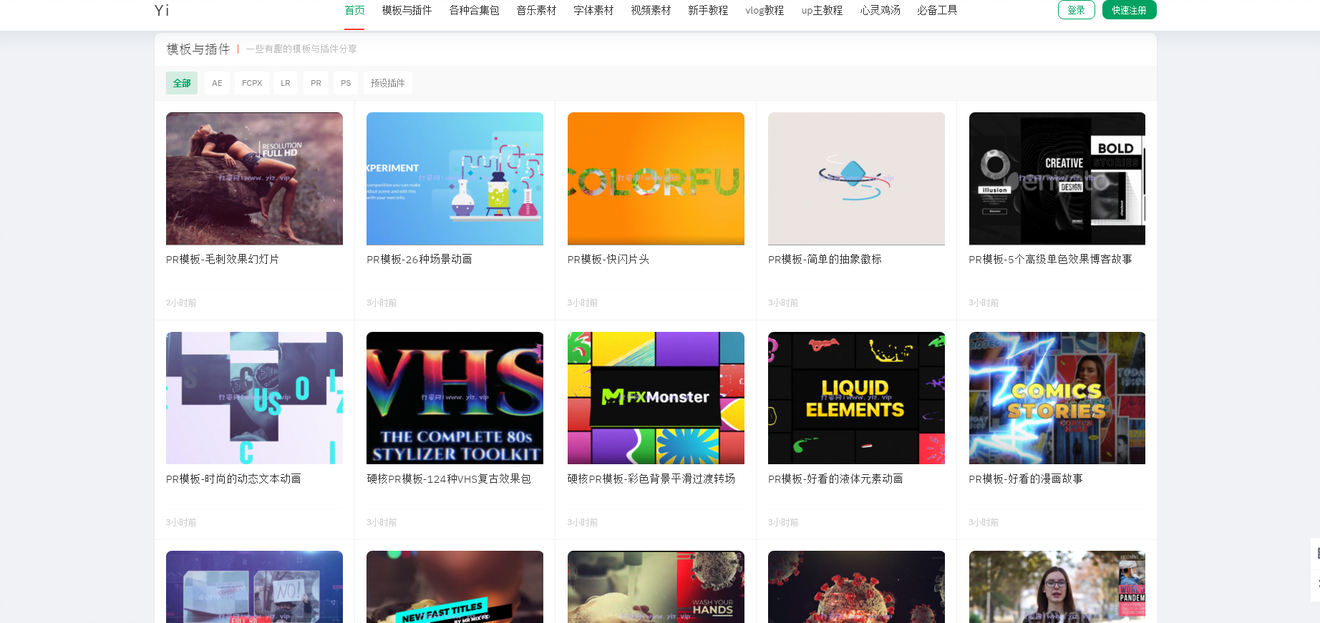
Task: Open the New Fast Titles thumbnail
Action: pos(455,587)
